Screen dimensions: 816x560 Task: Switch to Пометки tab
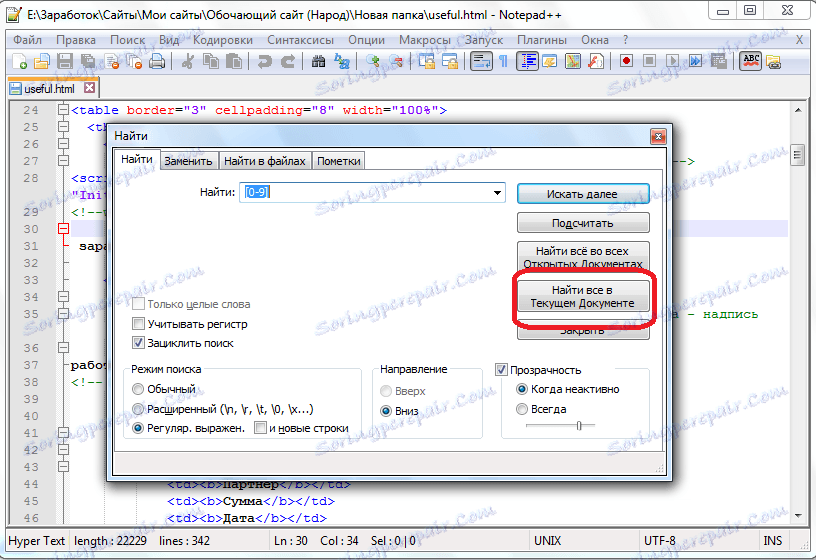(339, 161)
